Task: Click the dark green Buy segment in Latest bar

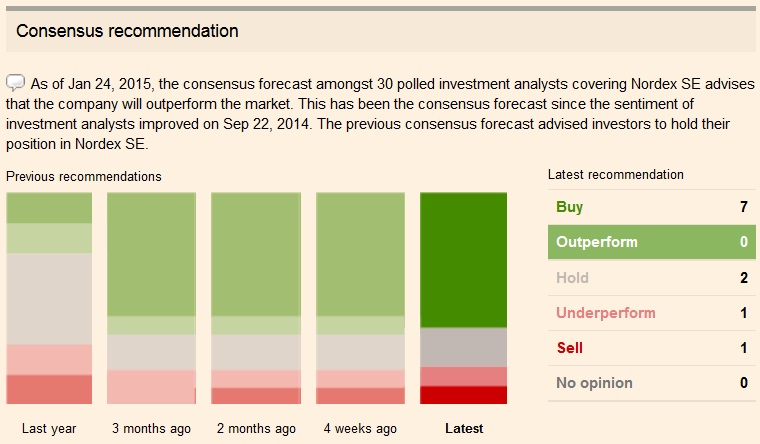Action: coord(464,260)
